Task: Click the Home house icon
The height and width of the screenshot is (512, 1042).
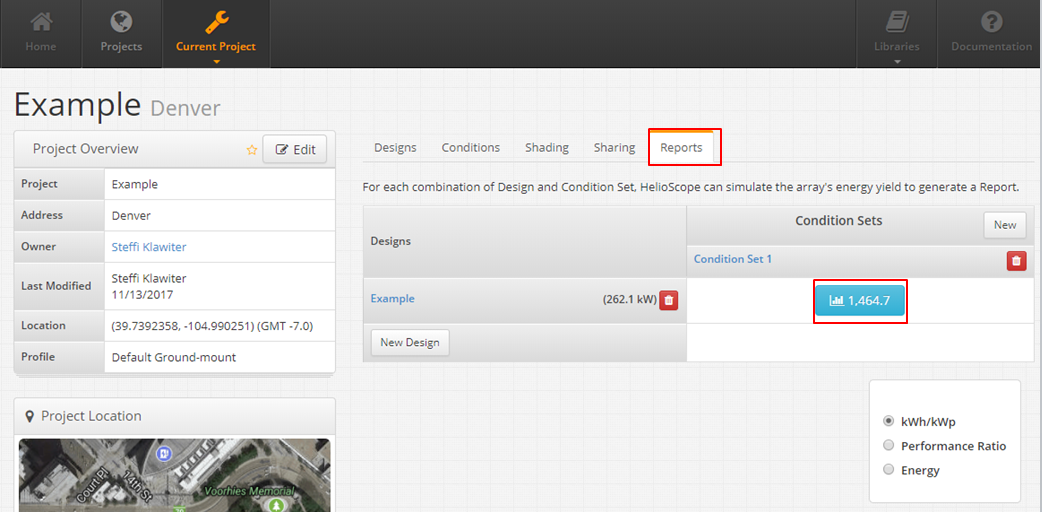Action: (40, 22)
